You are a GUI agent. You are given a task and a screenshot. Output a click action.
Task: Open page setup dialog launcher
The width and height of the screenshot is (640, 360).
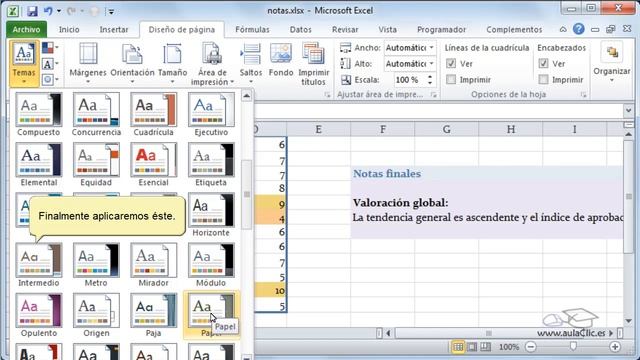tap(327, 95)
